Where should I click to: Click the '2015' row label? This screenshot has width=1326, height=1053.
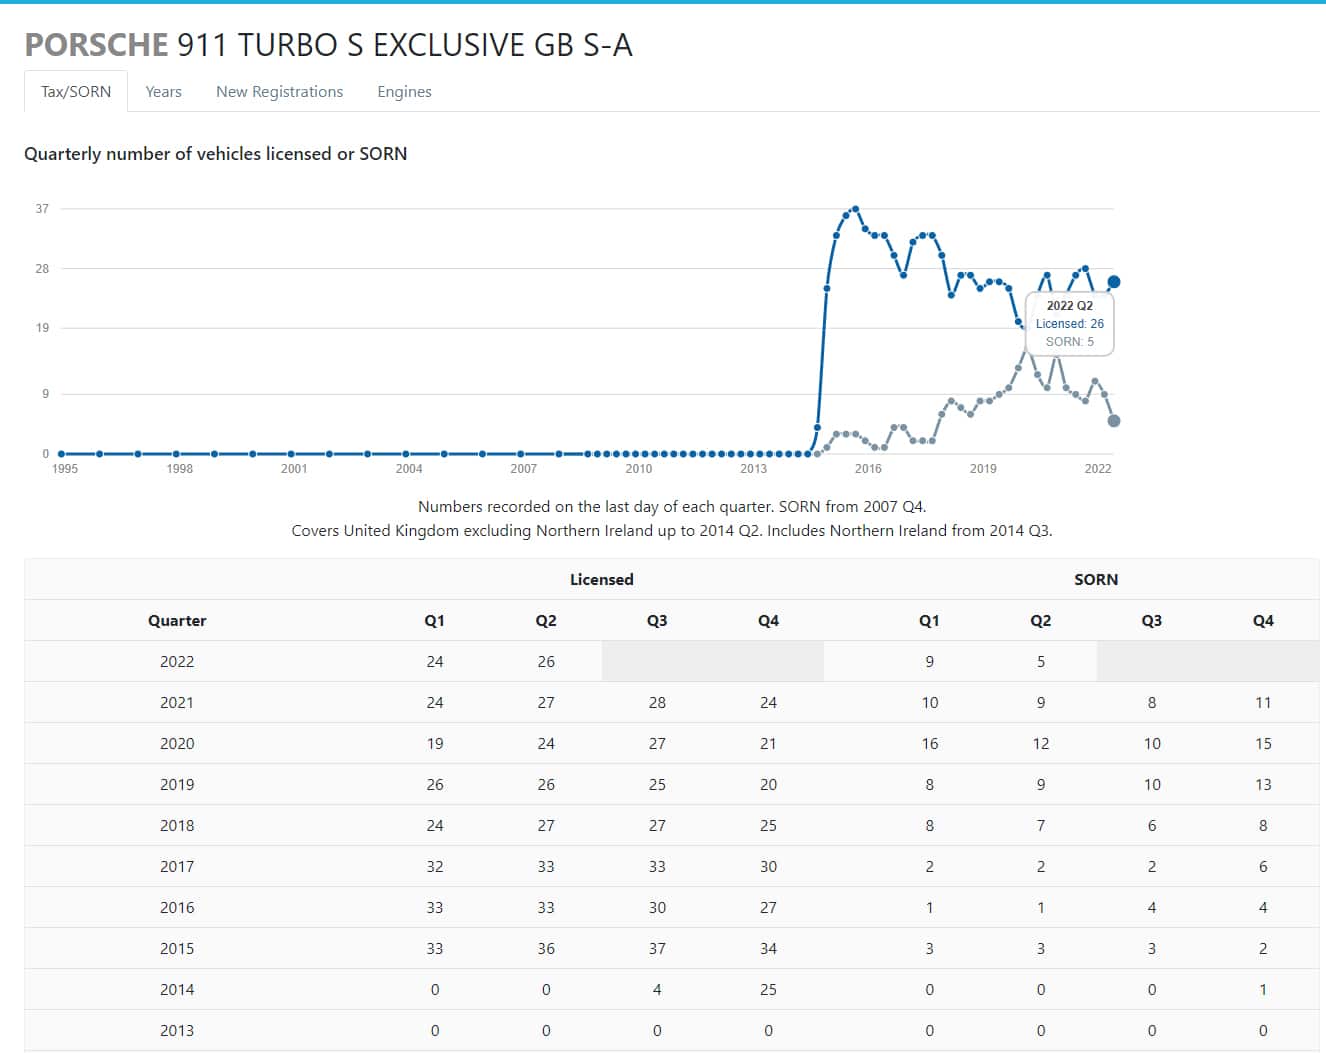click(x=177, y=948)
